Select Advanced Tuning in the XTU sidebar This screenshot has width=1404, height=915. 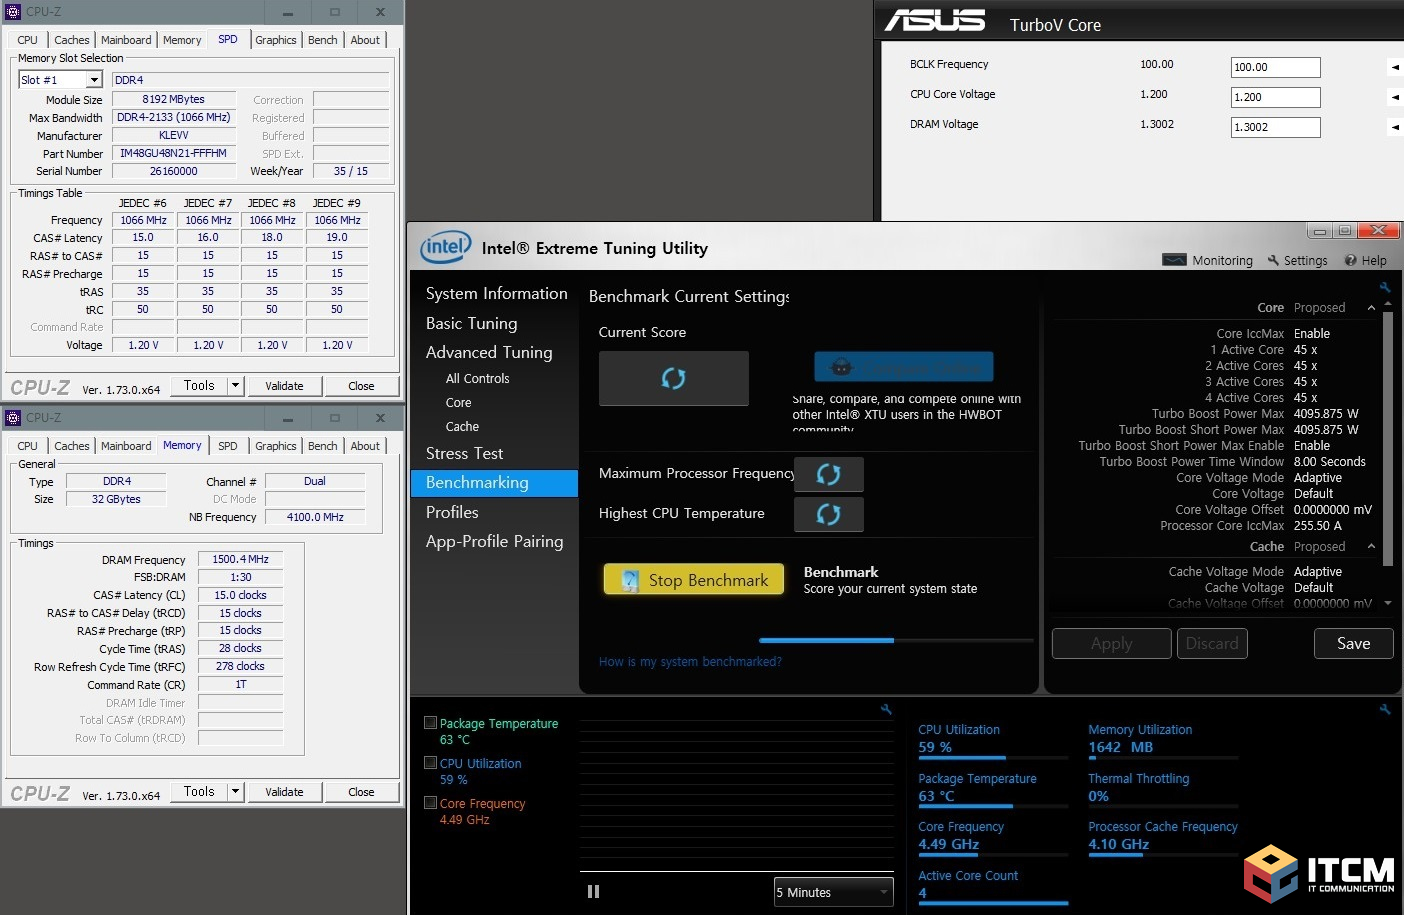coord(489,353)
